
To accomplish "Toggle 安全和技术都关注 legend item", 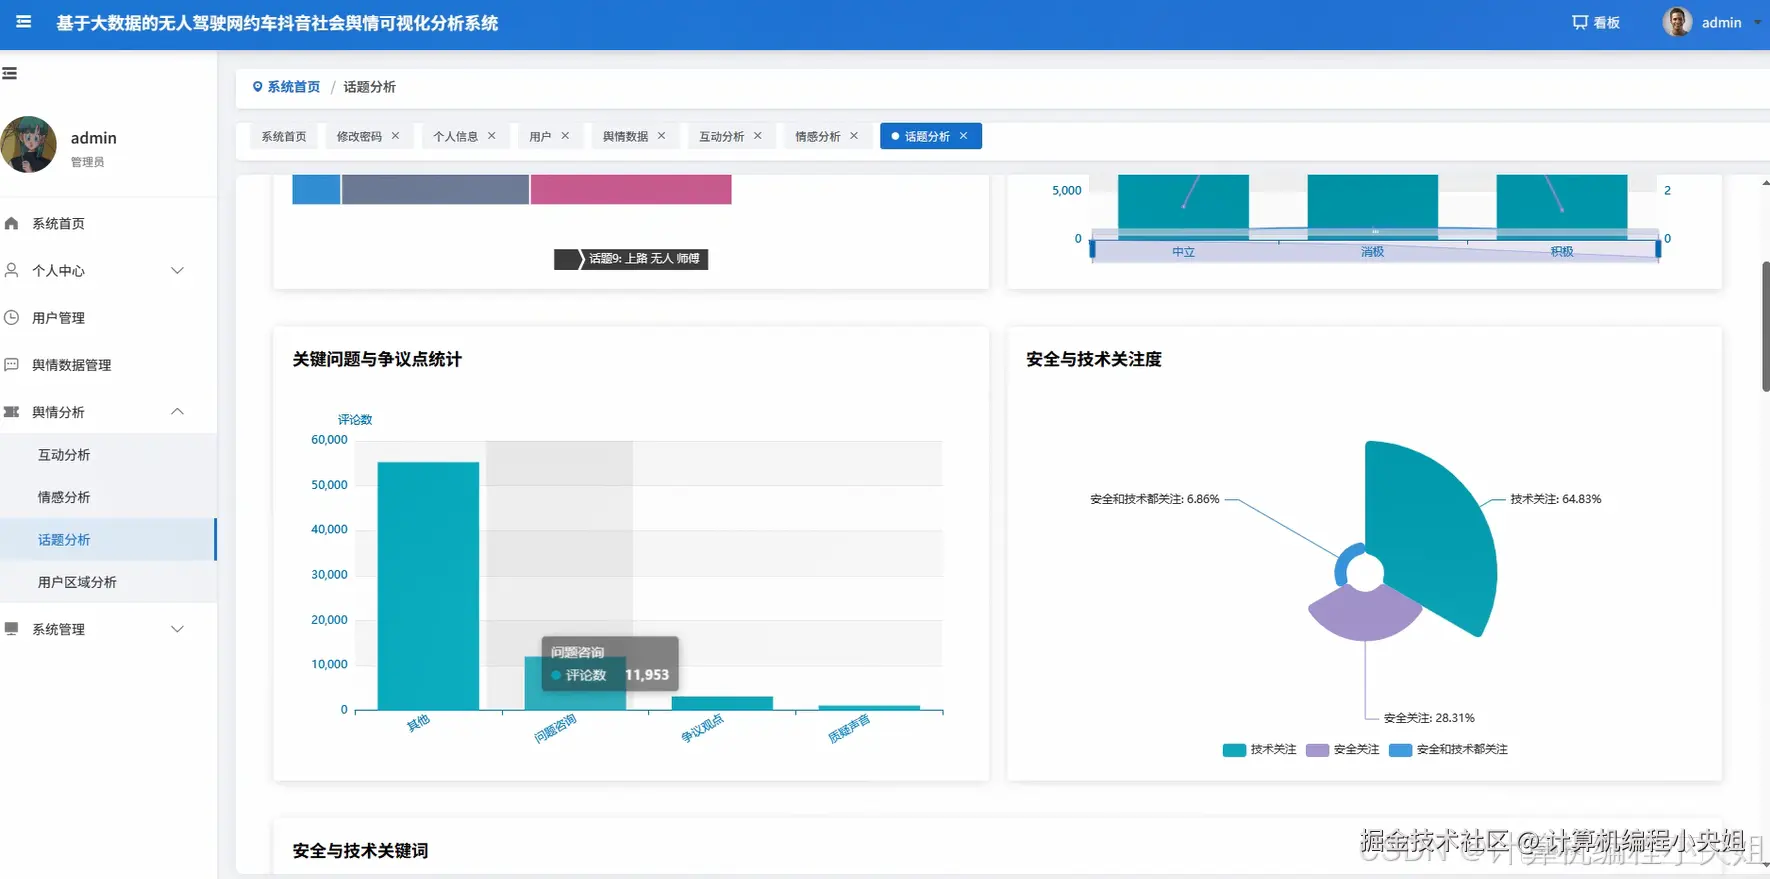I will click(1448, 750).
